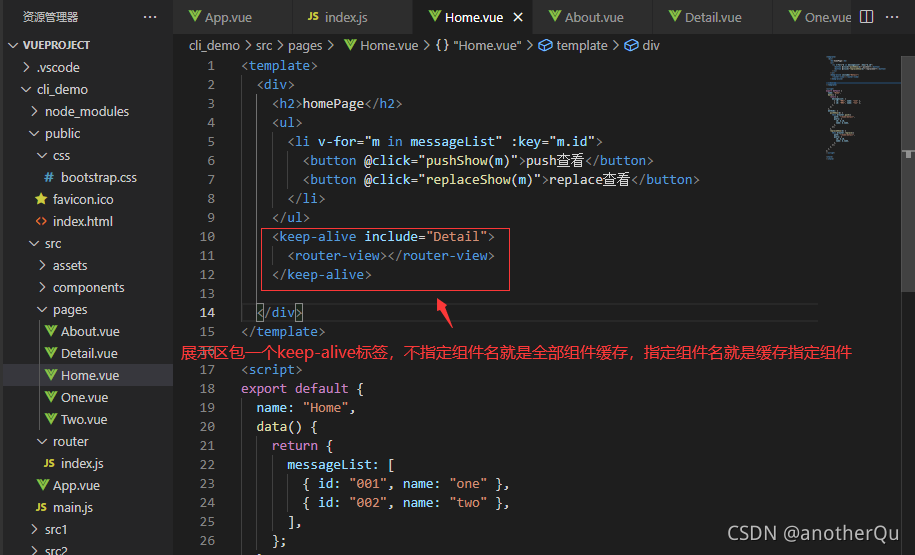This screenshot has height=555, width=915.
Task: Click line number 14 in gutter
Action: click(x=207, y=313)
